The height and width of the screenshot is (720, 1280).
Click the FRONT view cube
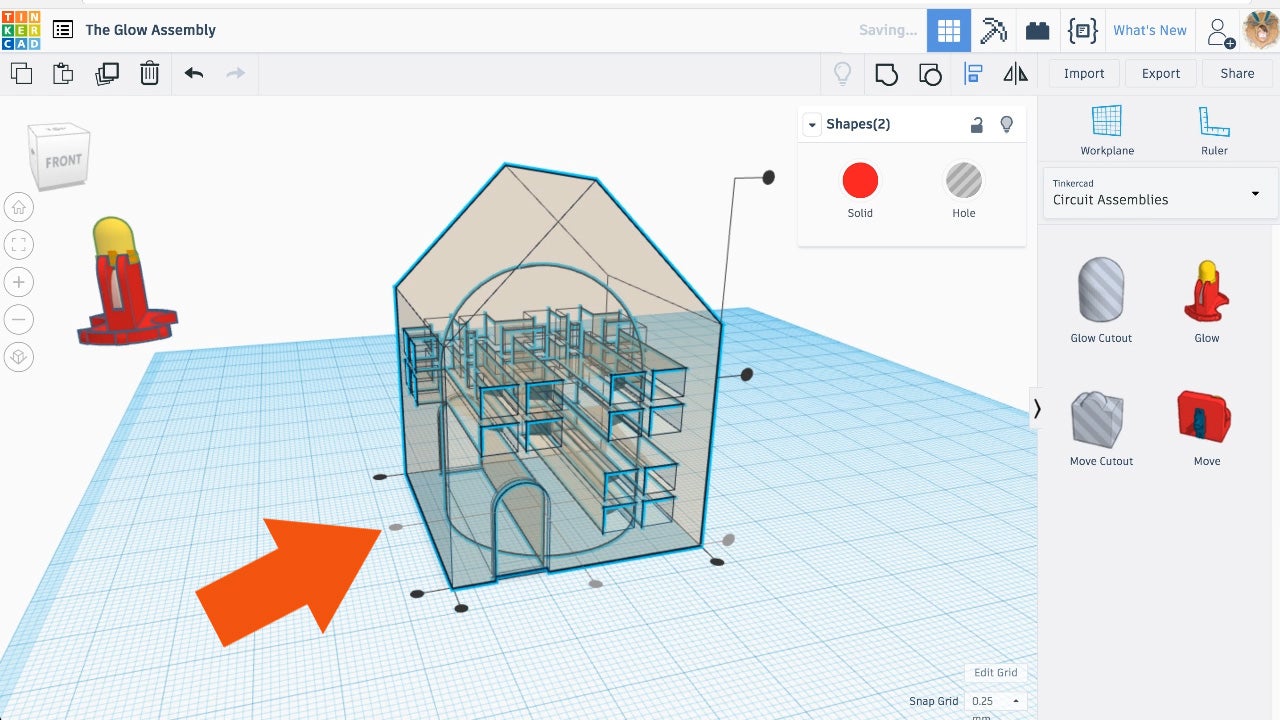click(x=62, y=159)
